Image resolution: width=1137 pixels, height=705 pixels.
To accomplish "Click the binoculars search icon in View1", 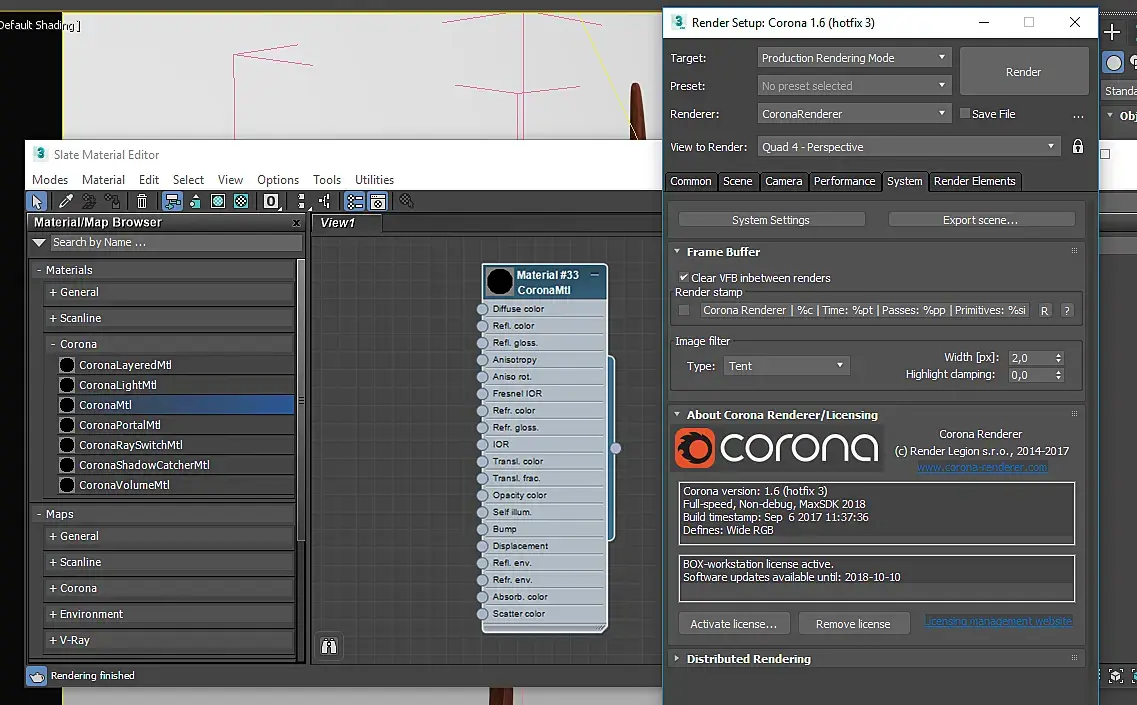I will (328, 647).
